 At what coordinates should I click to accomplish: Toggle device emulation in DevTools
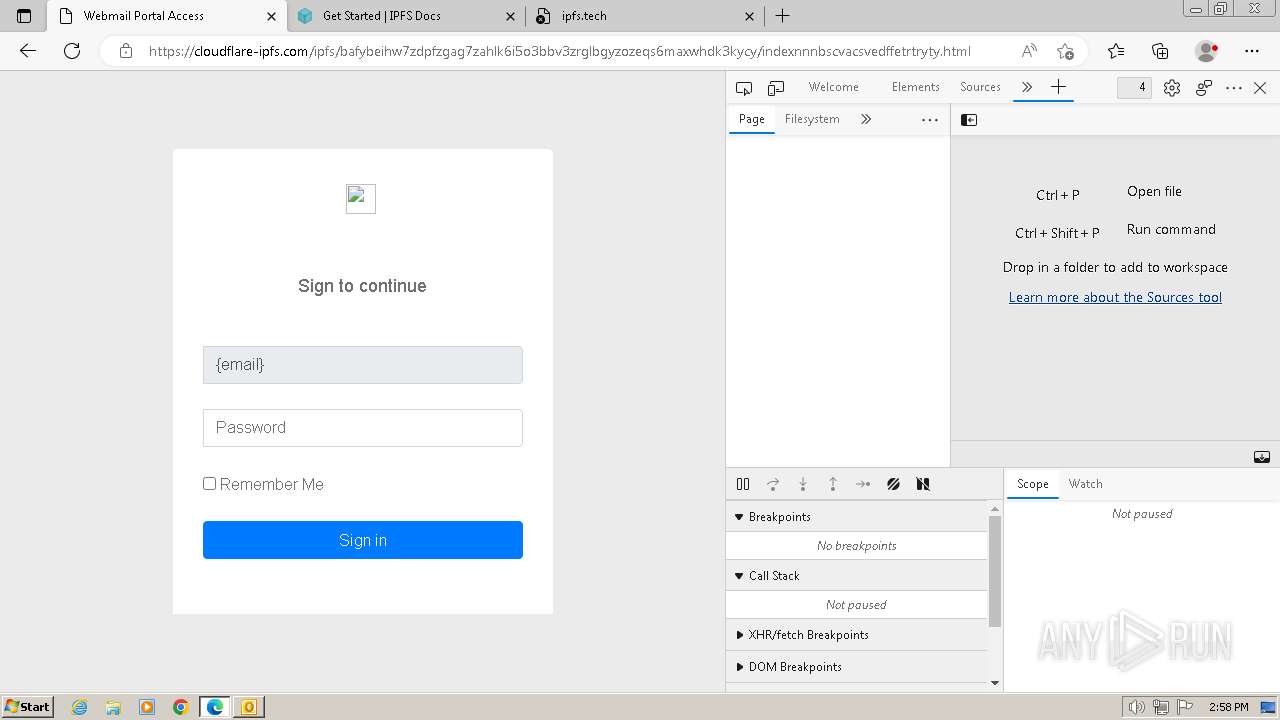[x=776, y=88]
